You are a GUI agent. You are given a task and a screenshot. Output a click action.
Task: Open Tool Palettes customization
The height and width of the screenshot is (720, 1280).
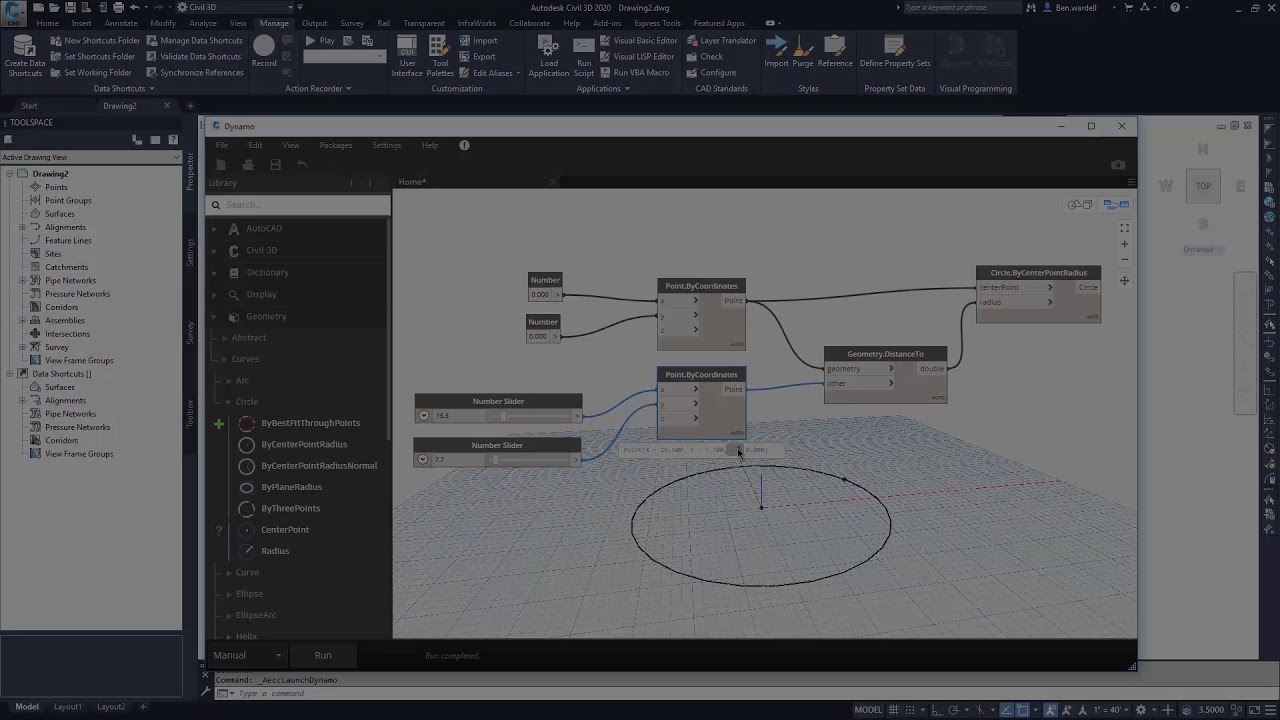(x=439, y=57)
